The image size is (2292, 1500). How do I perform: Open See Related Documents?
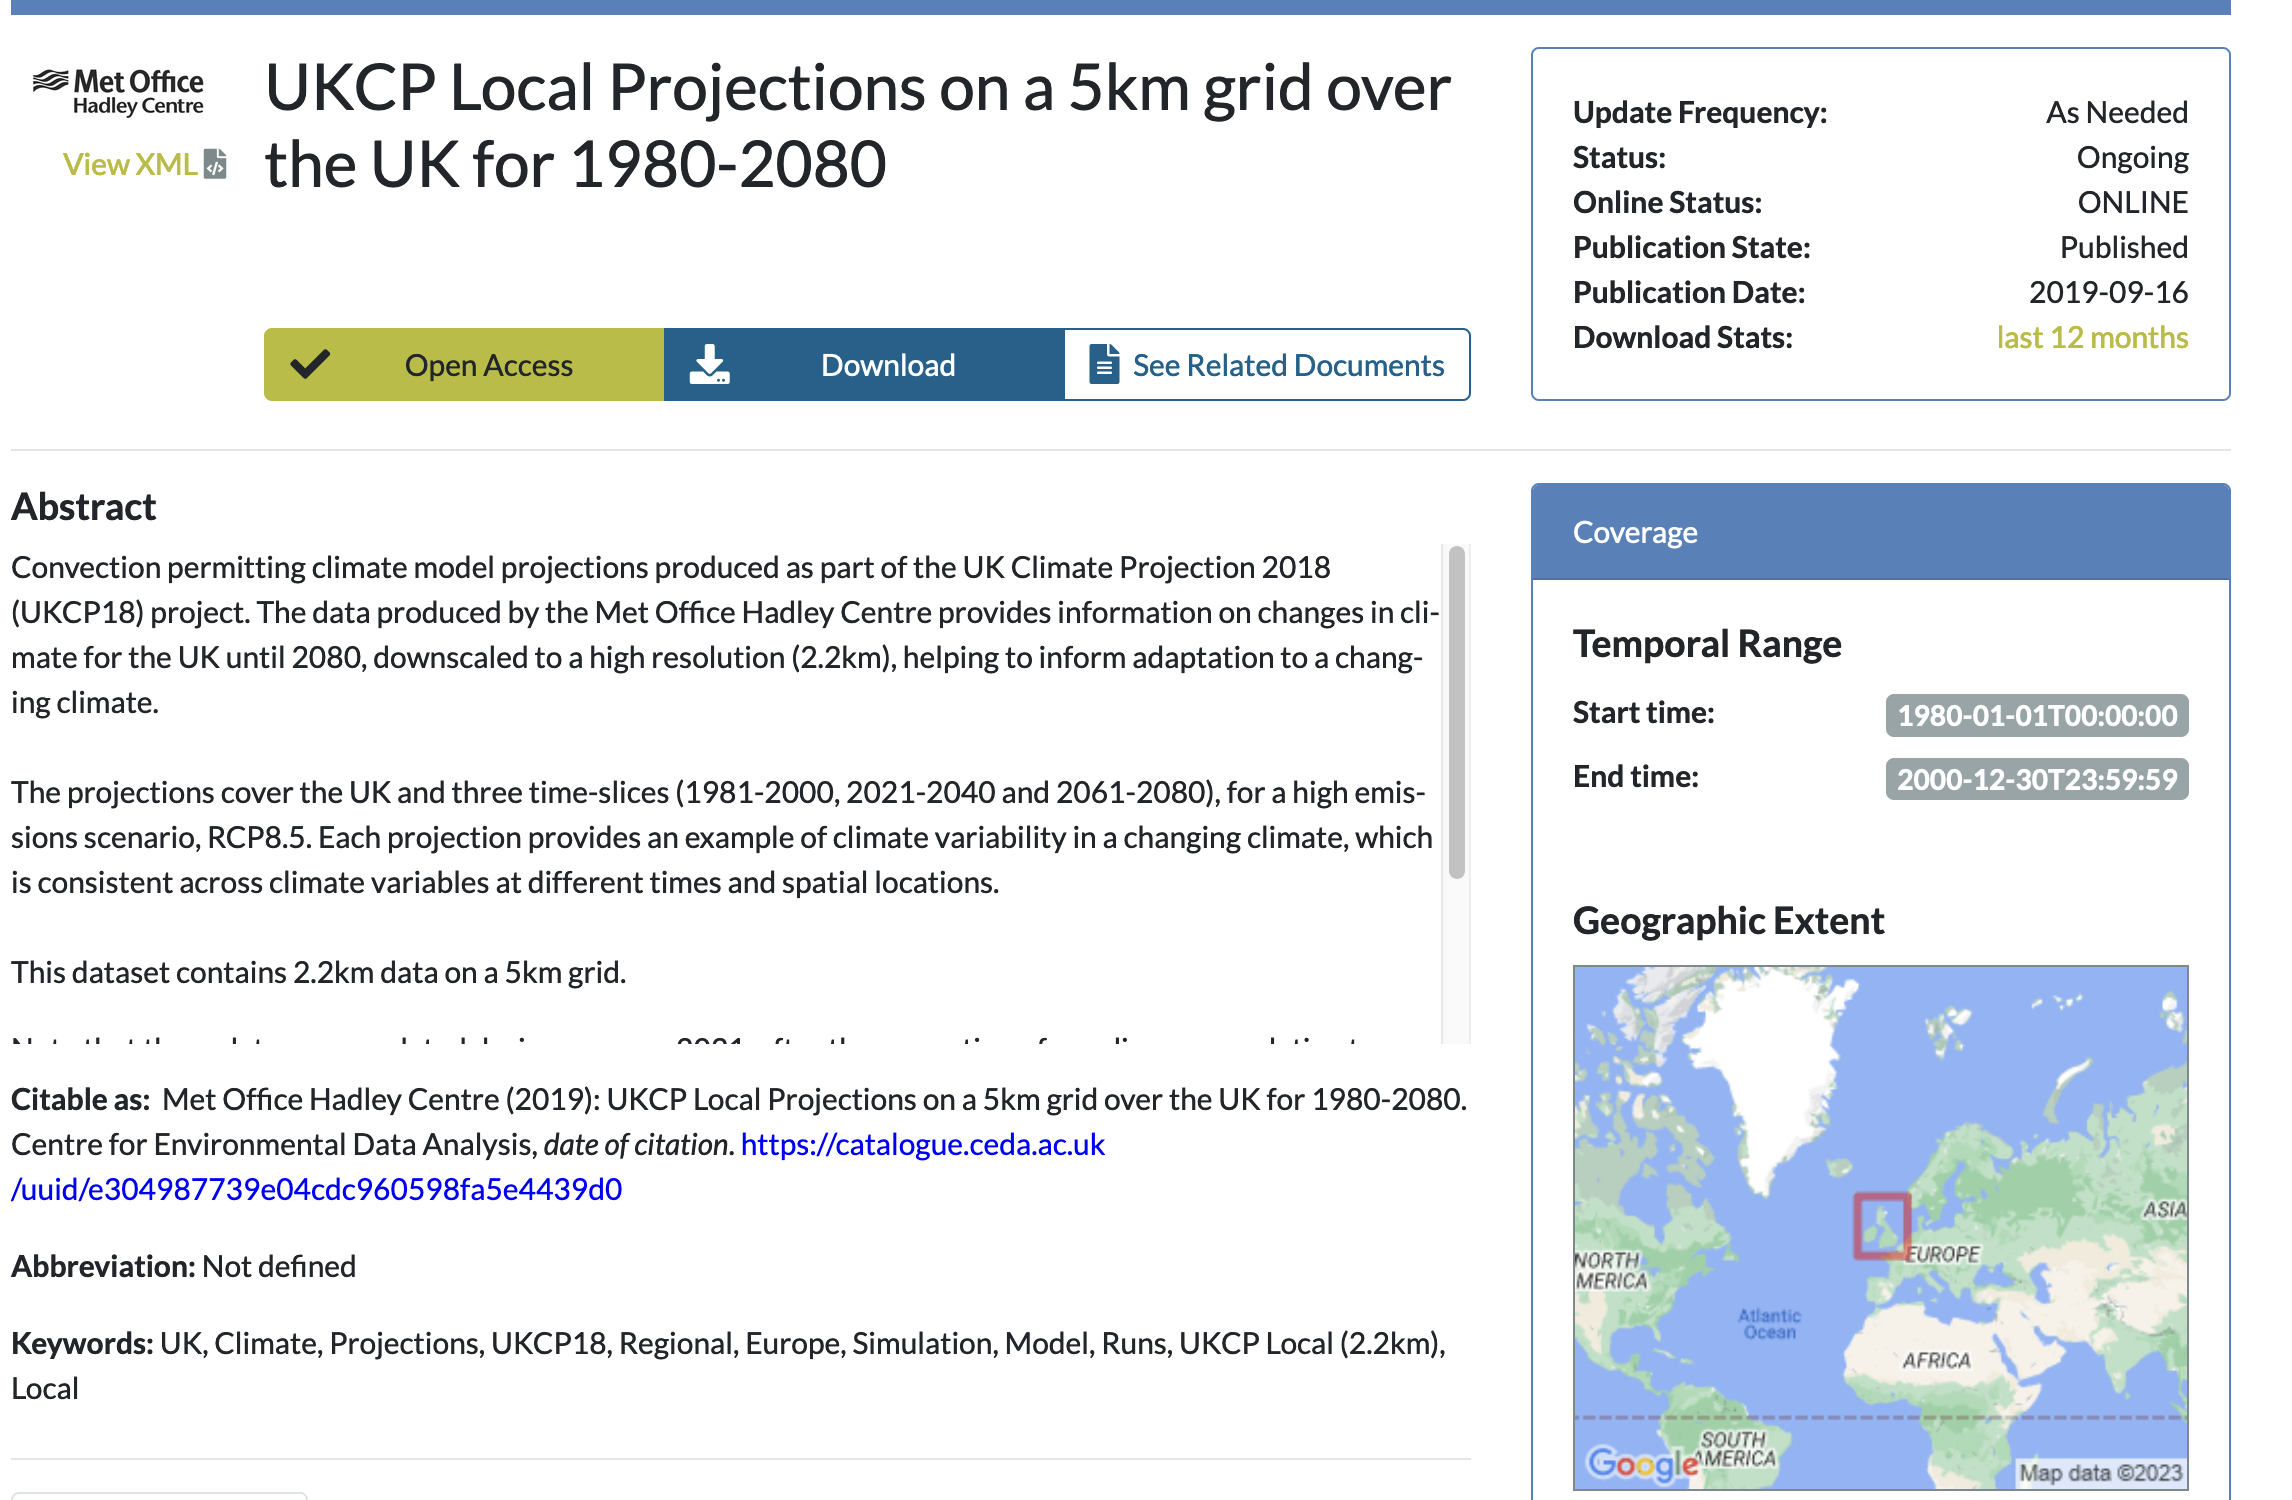click(x=1287, y=365)
